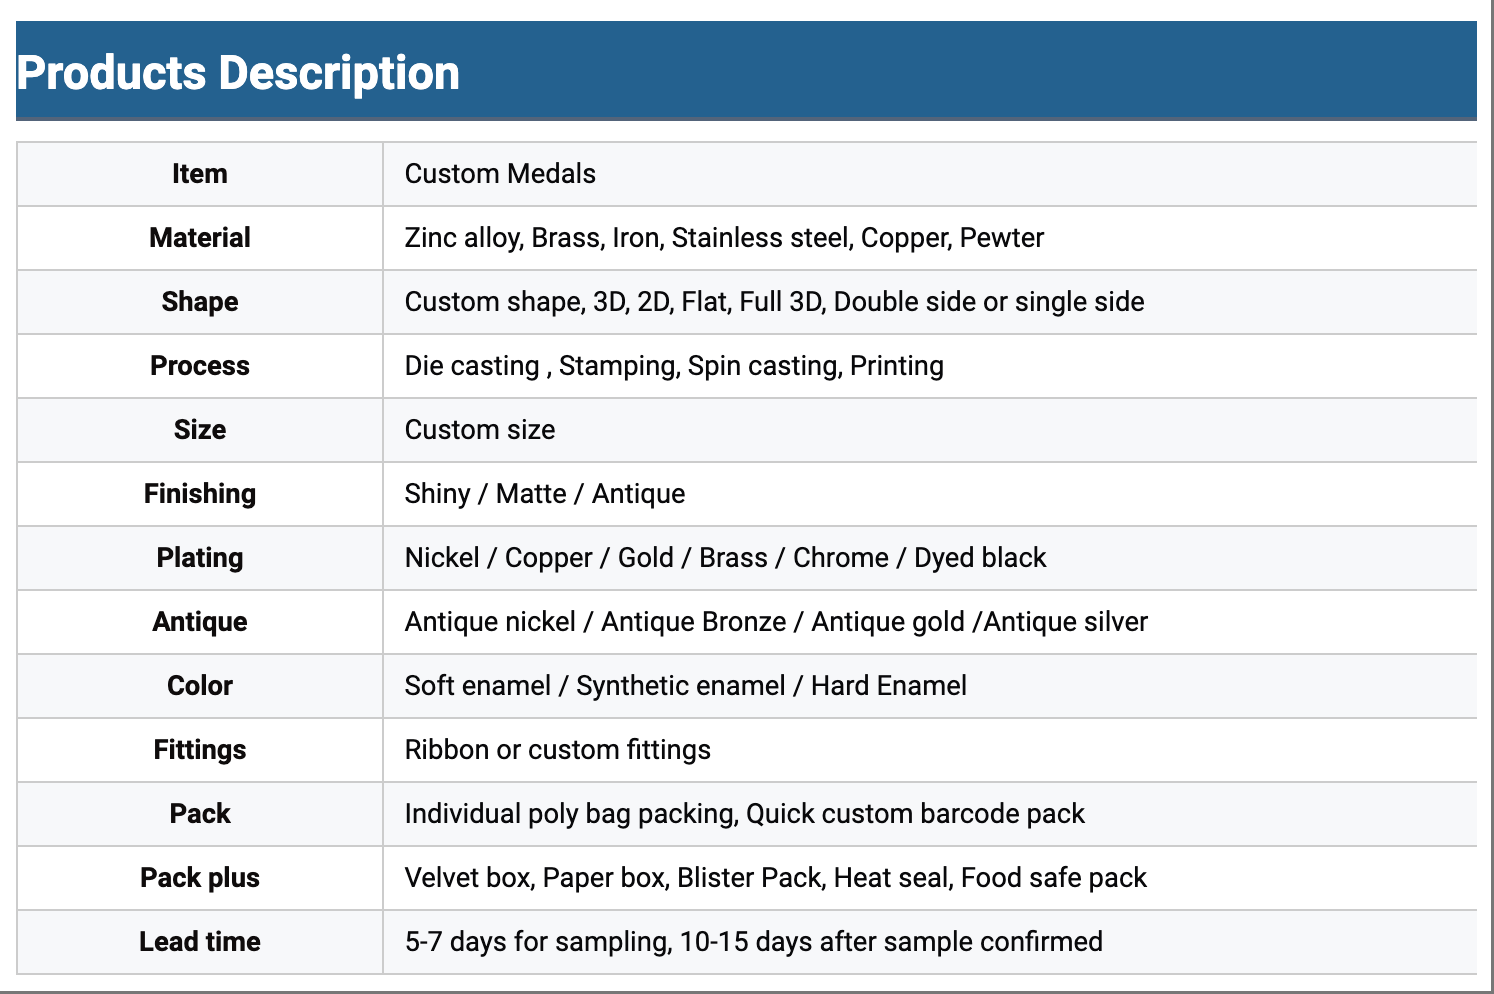Select the Item label cell
1494x994 pixels.
[200, 174]
